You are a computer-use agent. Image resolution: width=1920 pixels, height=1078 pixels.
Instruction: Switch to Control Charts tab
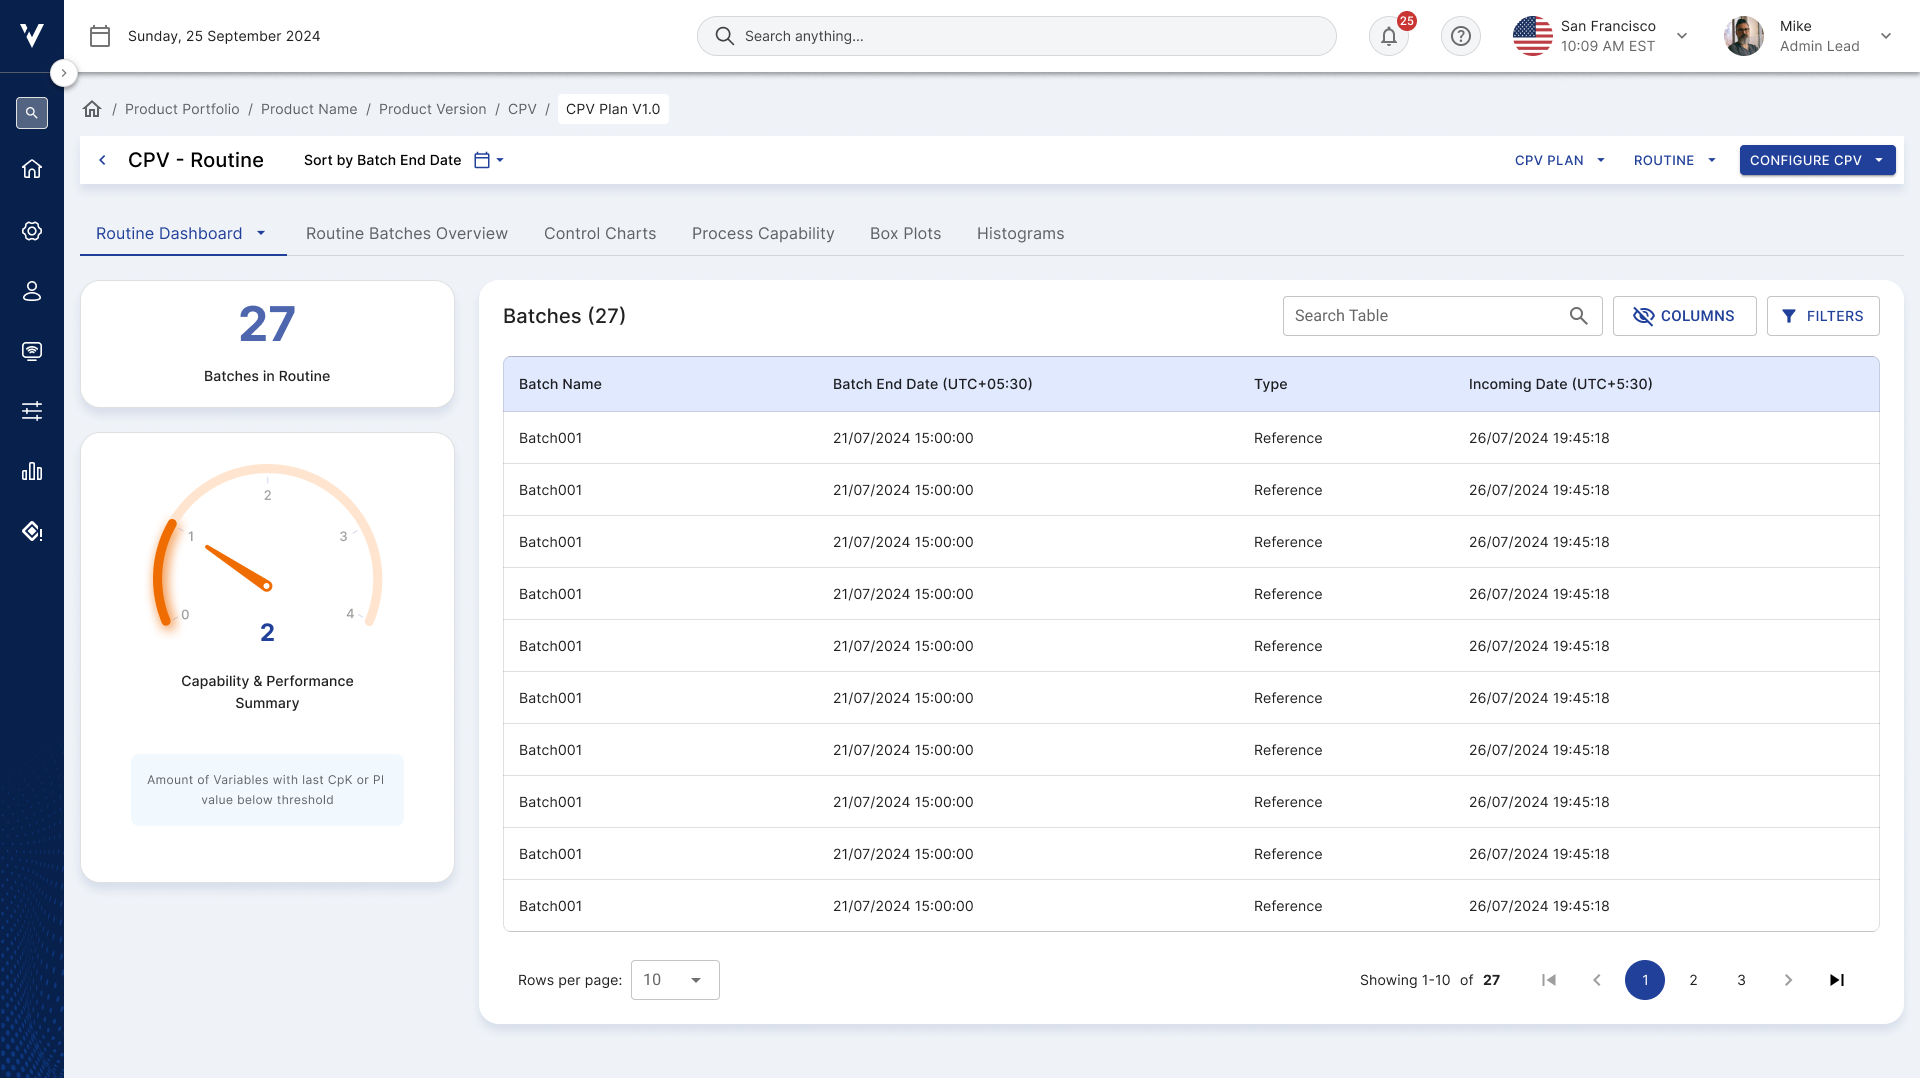click(600, 233)
